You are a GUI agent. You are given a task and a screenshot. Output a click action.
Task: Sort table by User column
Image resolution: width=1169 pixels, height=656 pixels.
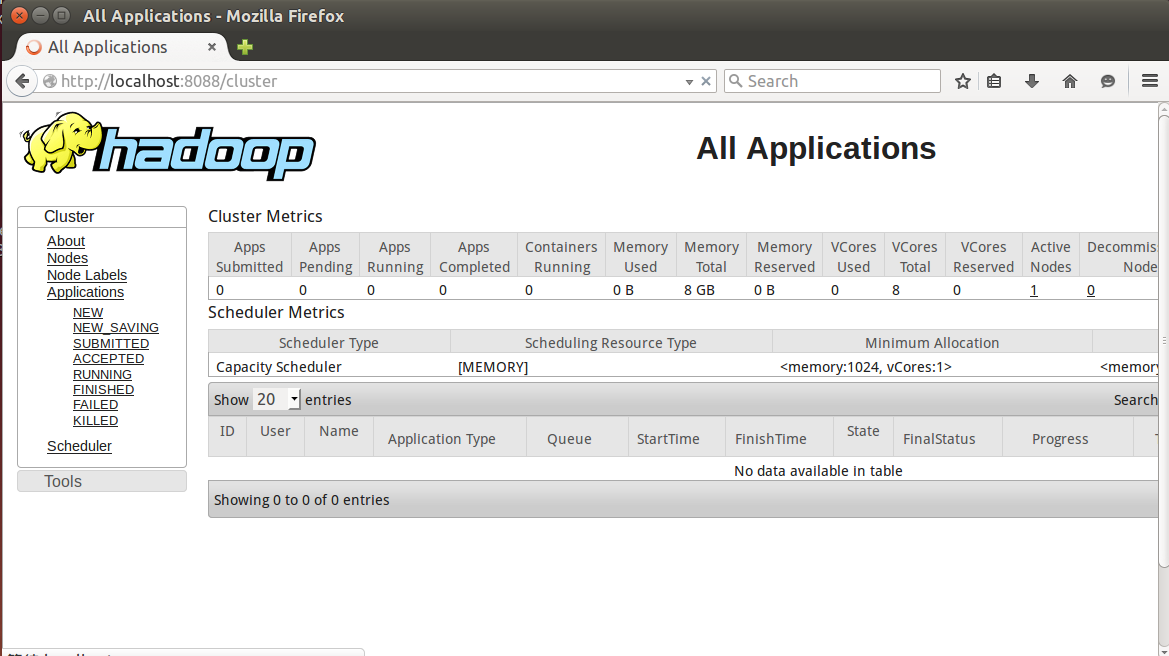(x=275, y=436)
